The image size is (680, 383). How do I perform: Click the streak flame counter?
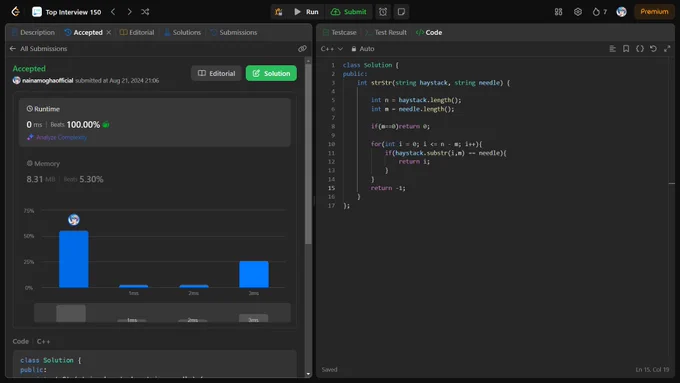click(600, 12)
